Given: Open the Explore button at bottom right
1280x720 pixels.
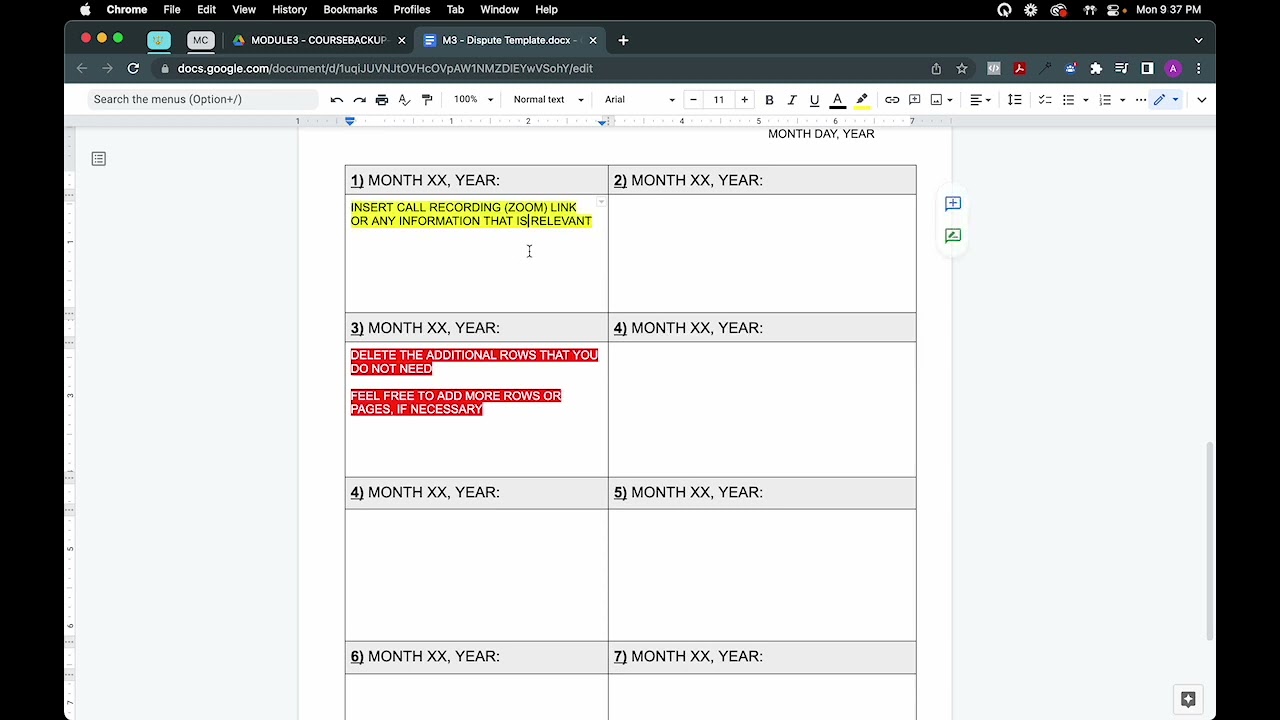Looking at the screenshot, I should (x=1188, y=699).
